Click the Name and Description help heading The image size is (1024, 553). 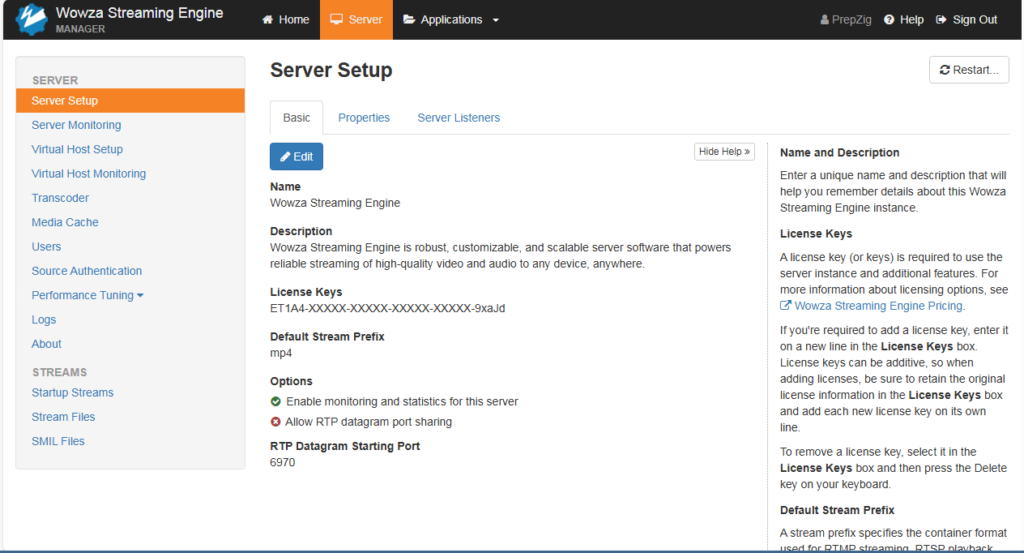pos(839,153)
